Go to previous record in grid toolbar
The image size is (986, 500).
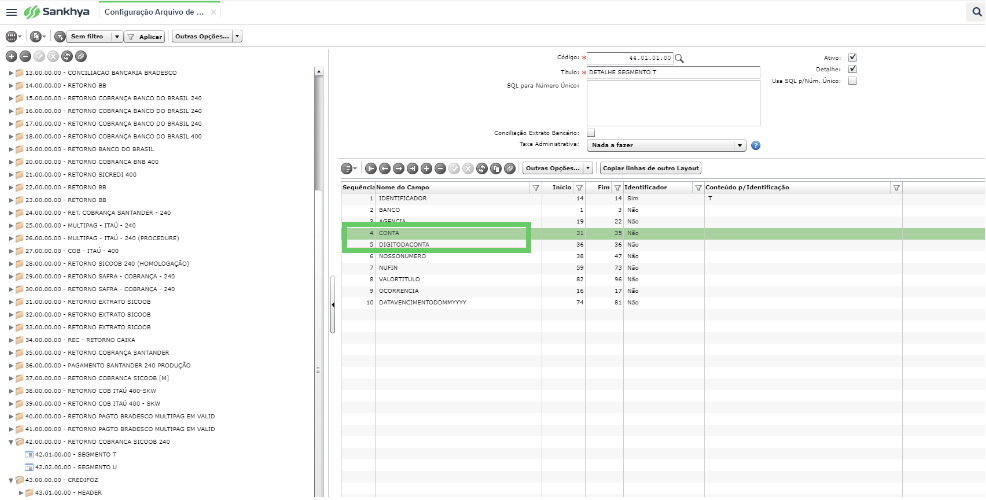click(384, 169)
